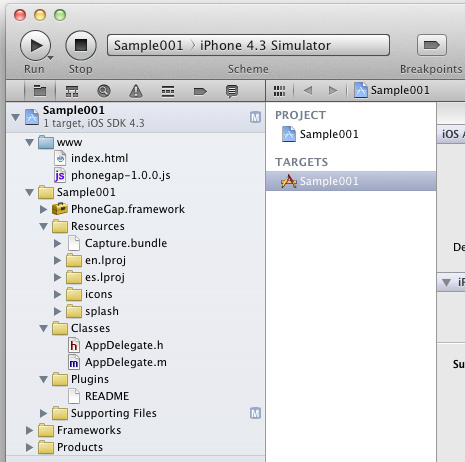Expand the splash folder

57,311
